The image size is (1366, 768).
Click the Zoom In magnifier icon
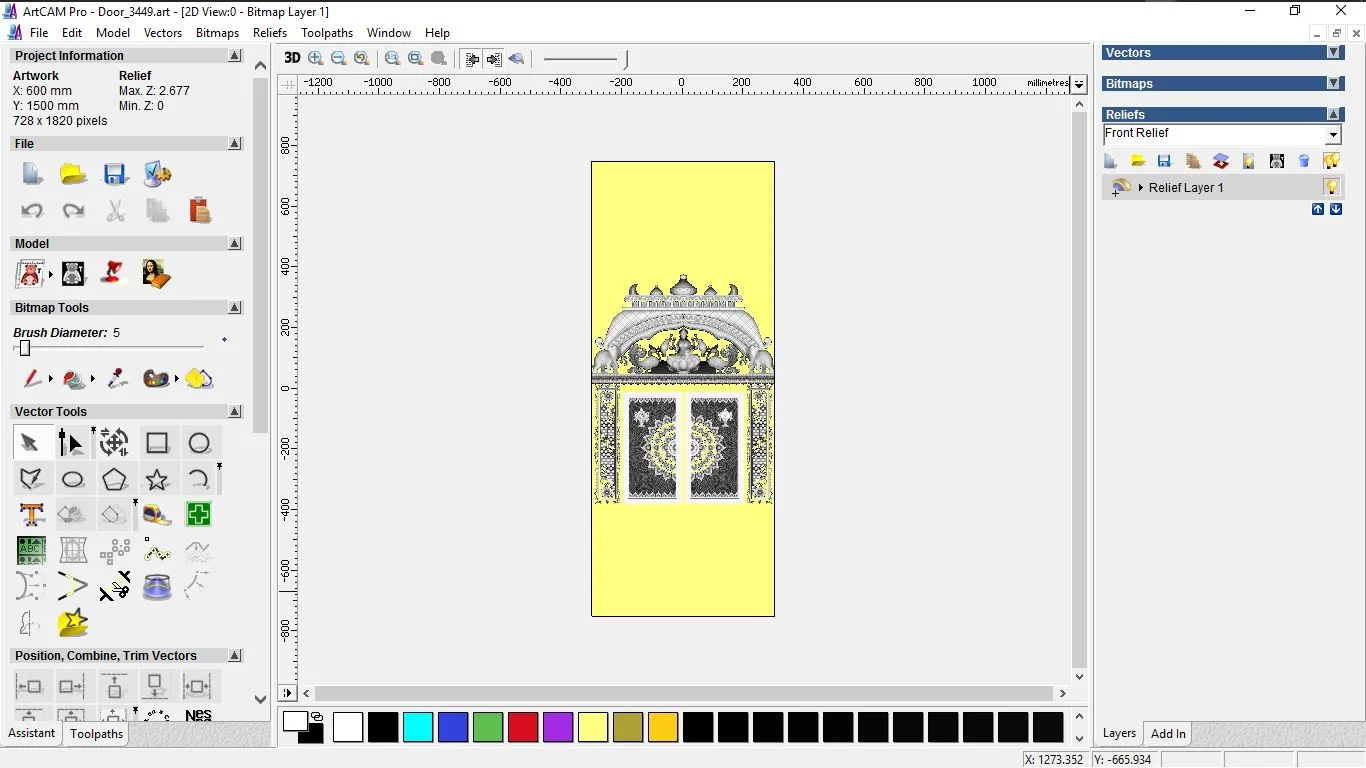click(x=316, y=58)
